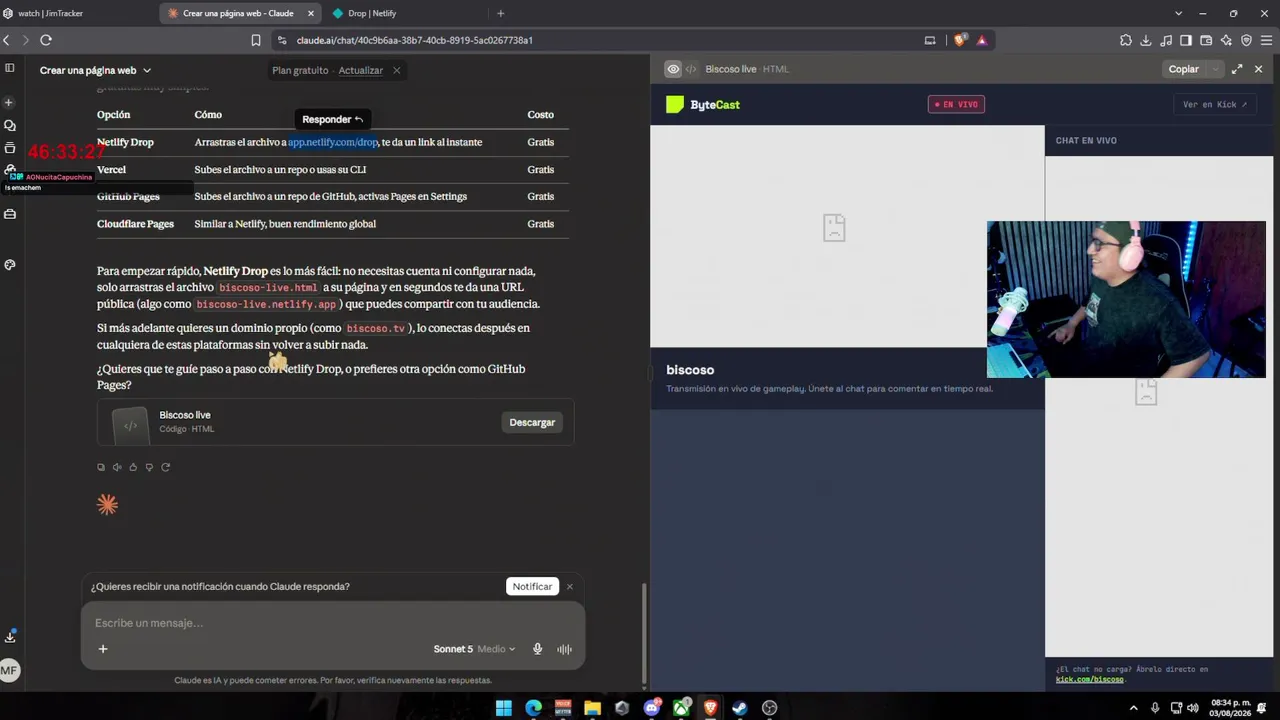Image resolution: width=1280 pixels, height=720 pixels.
Task: Open the kick.com/biscoso link
Action: coord(1090,680)
